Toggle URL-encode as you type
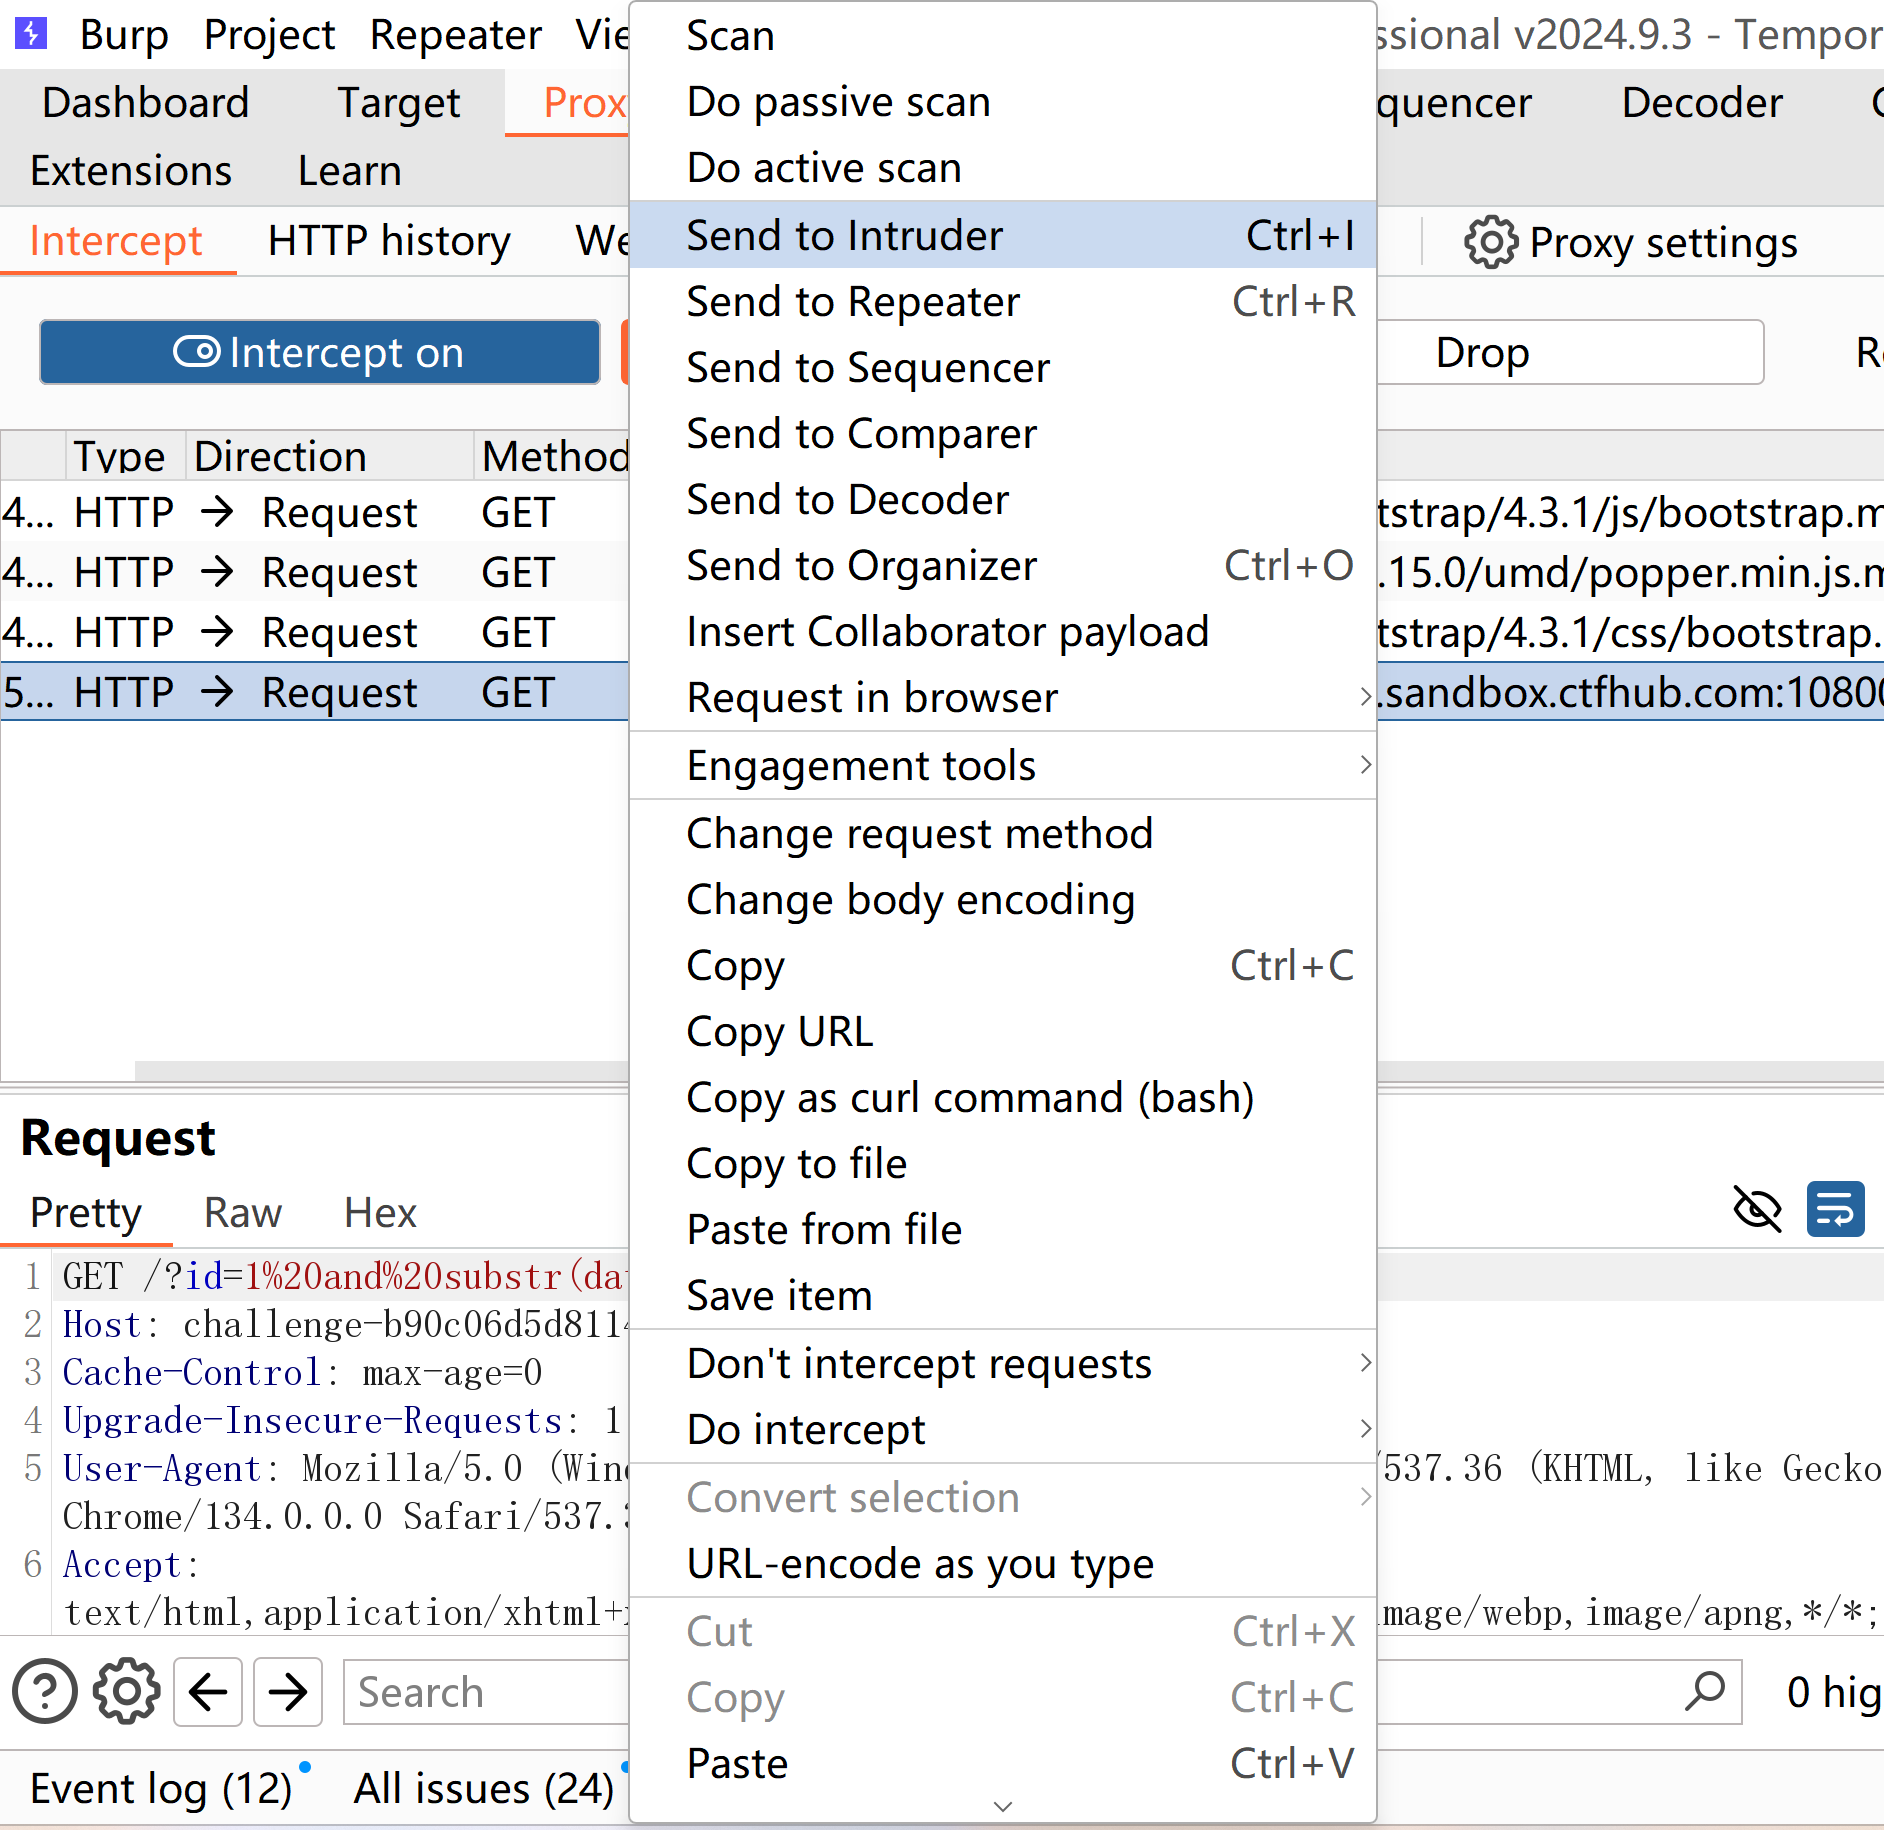1884x1830 pixels. coord(920,1564)
